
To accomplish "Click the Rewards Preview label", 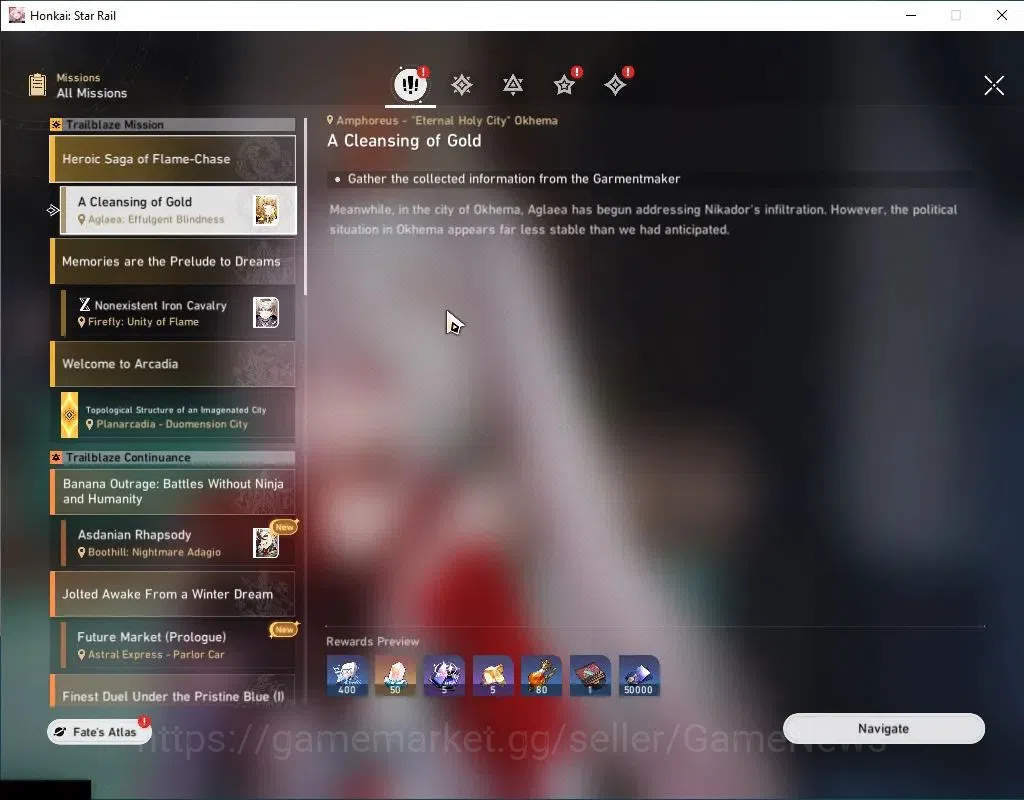I will 372,641.
